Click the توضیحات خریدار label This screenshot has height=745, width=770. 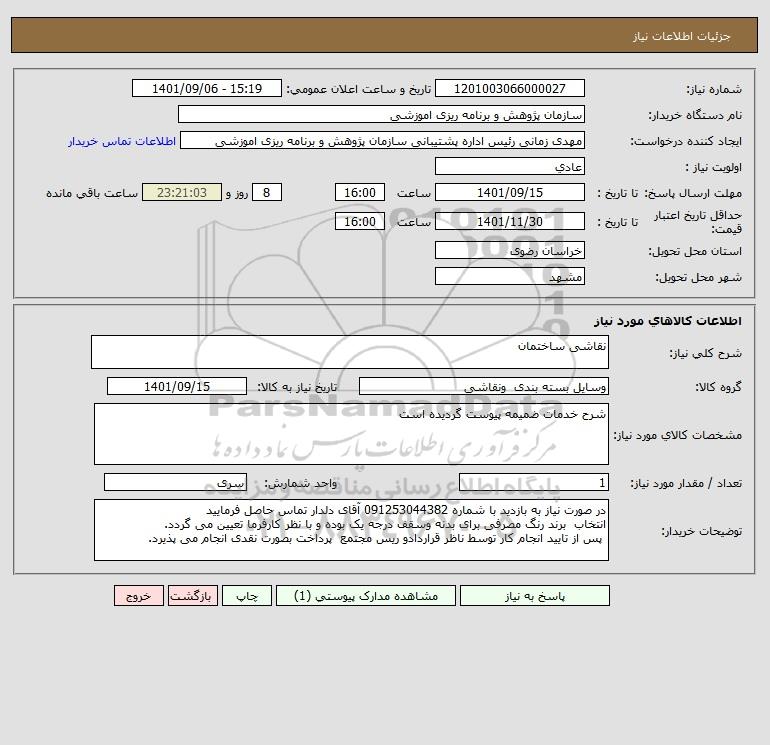pos(702,531)
